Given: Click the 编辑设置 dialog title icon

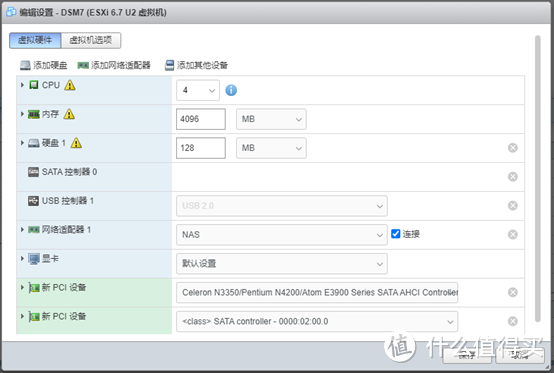Looking at the screenshot, I should (x=11, y=12).
